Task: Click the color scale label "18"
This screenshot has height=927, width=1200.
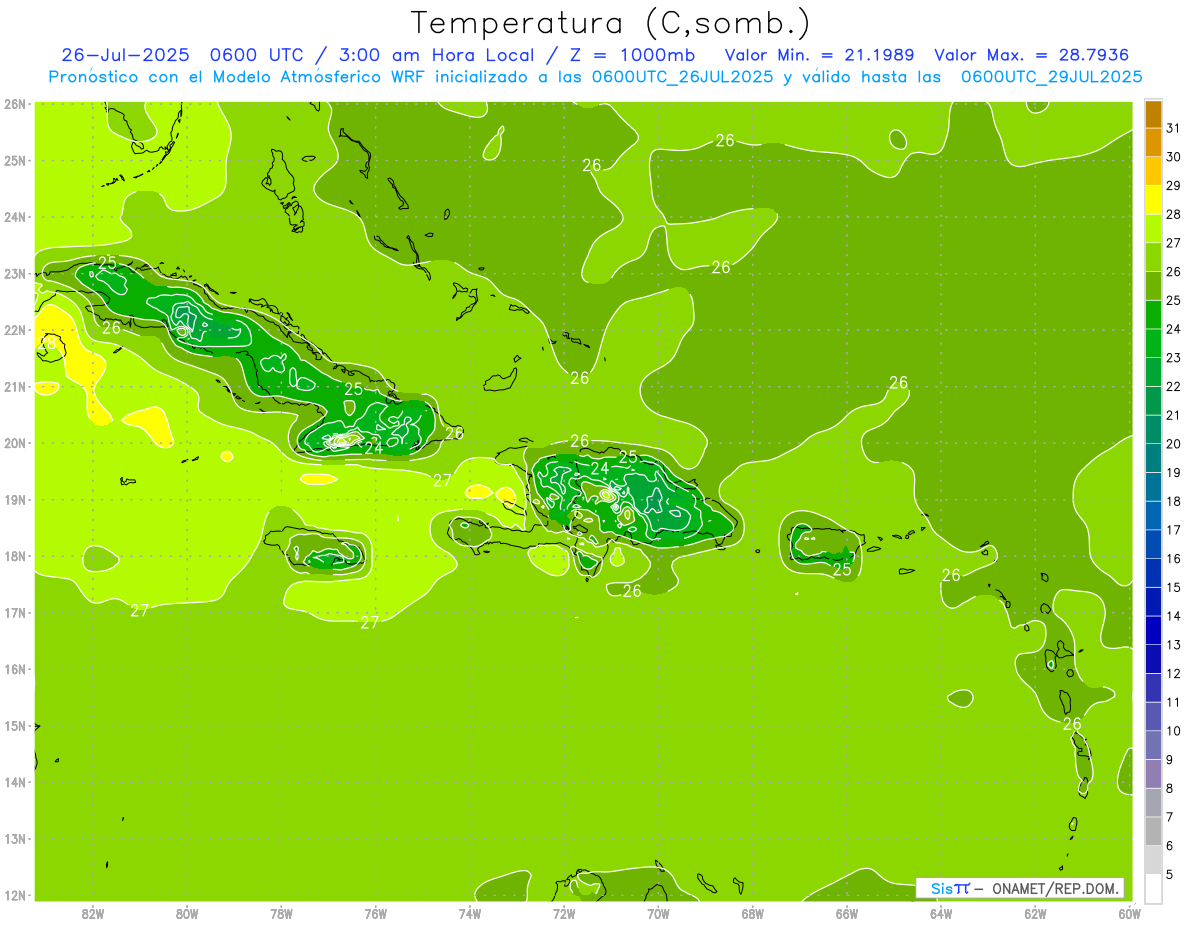Action: [x=1174, y=501]
